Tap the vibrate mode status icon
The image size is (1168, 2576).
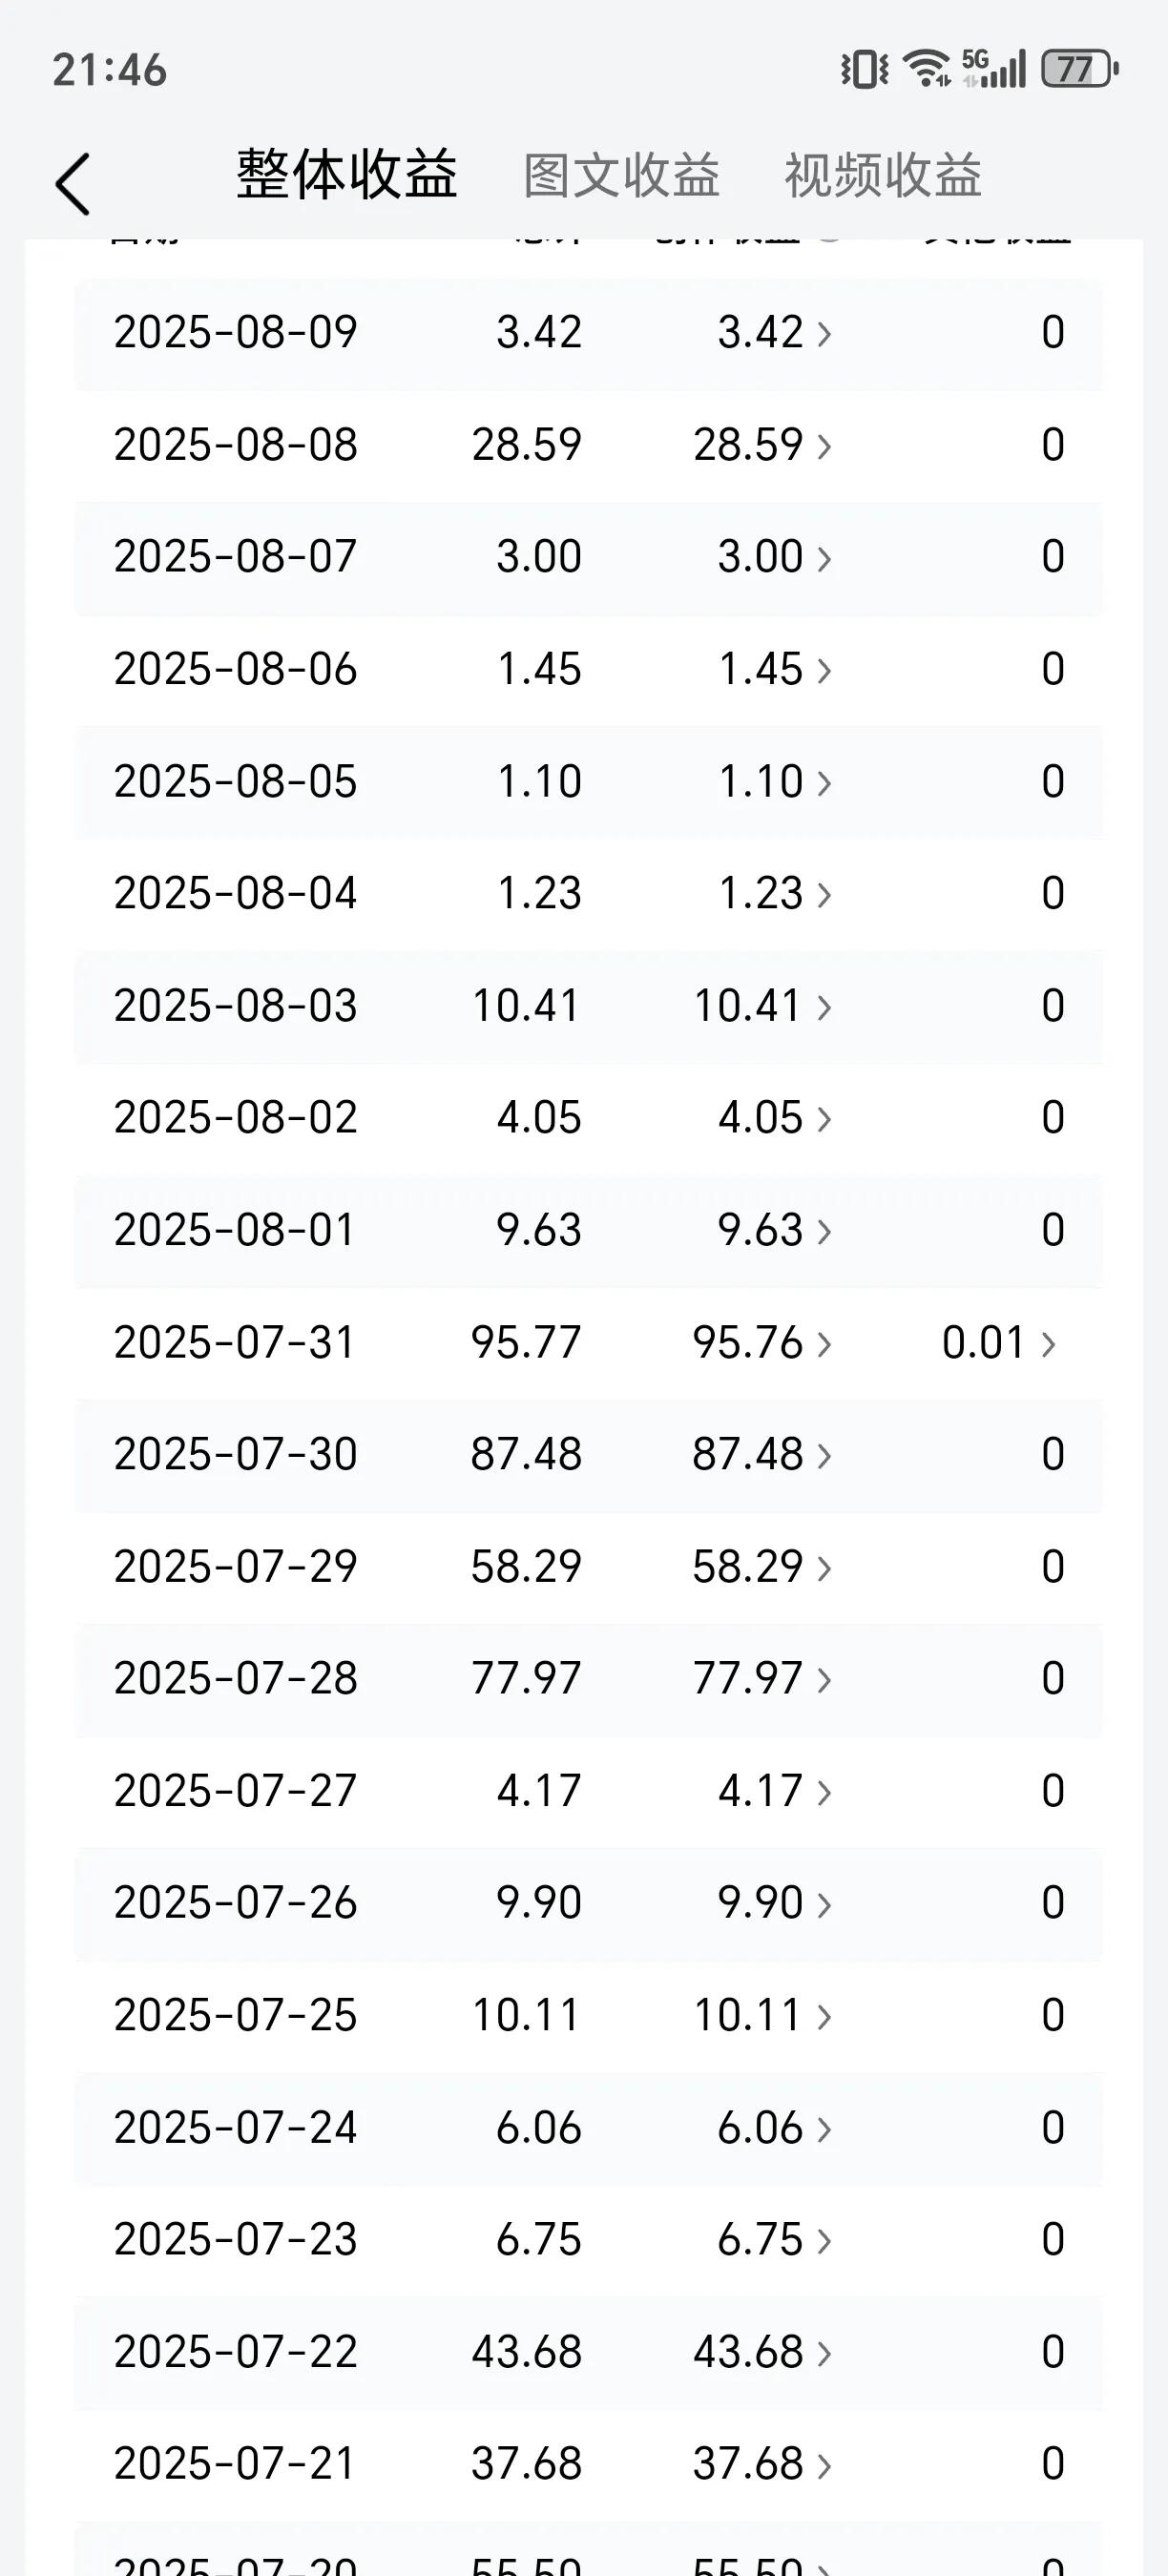(x=865, y=69)
